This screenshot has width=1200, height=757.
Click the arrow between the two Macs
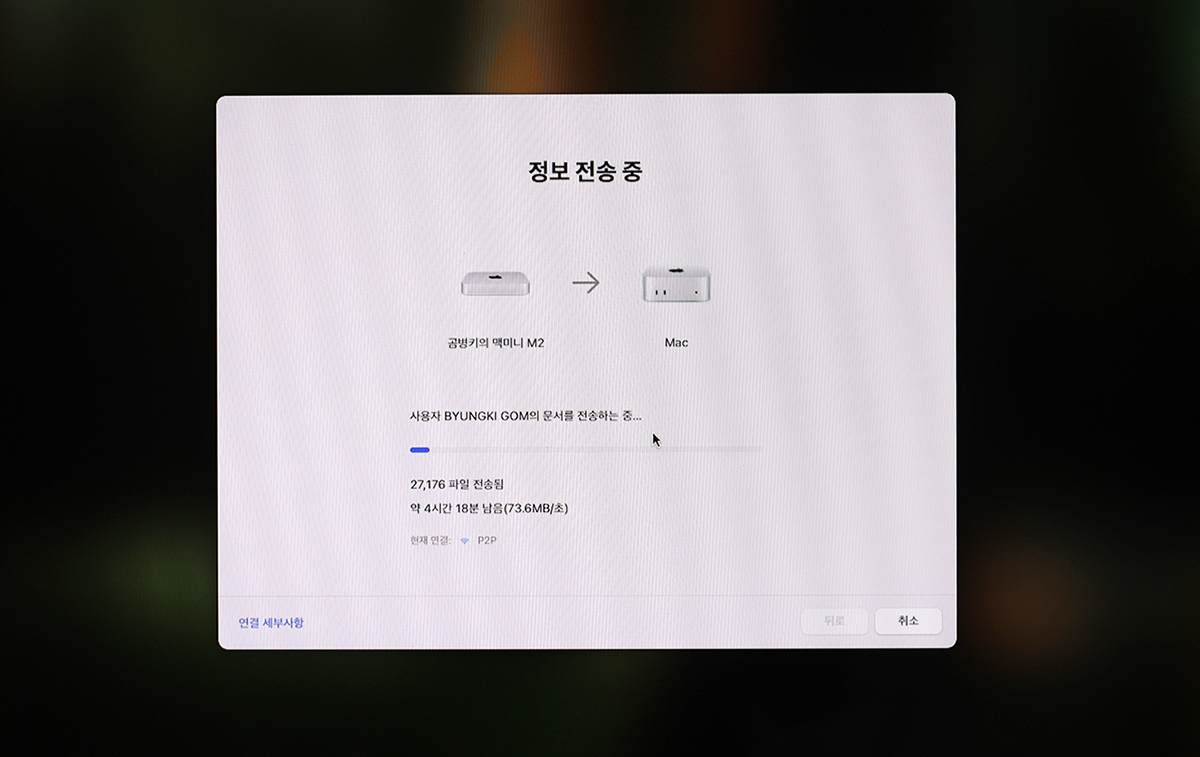586,283
